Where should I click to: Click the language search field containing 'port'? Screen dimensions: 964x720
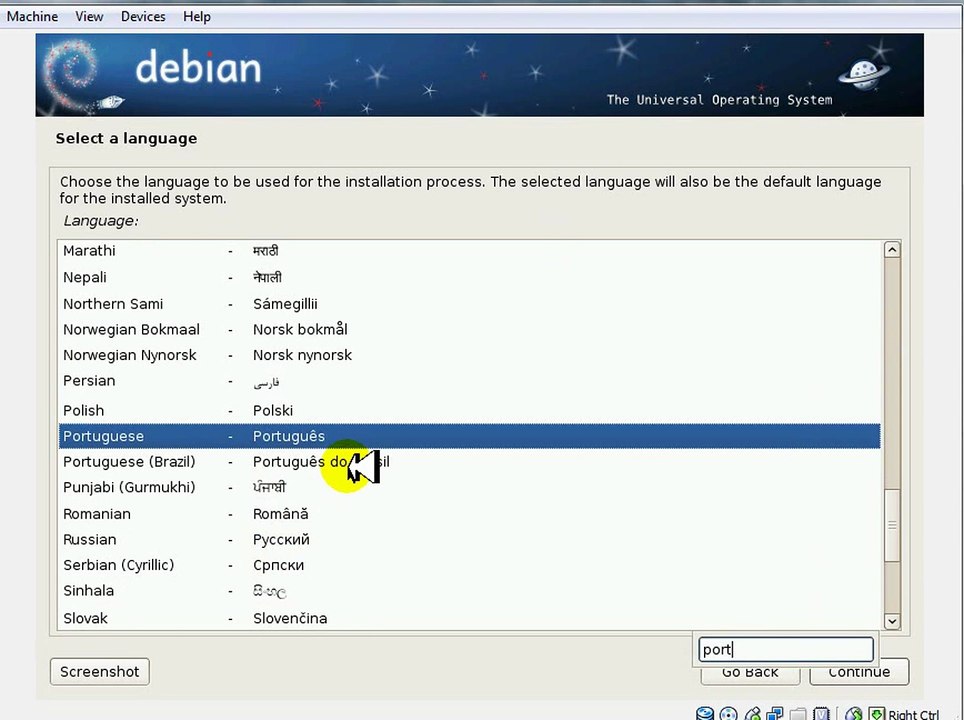click(786, 649)
